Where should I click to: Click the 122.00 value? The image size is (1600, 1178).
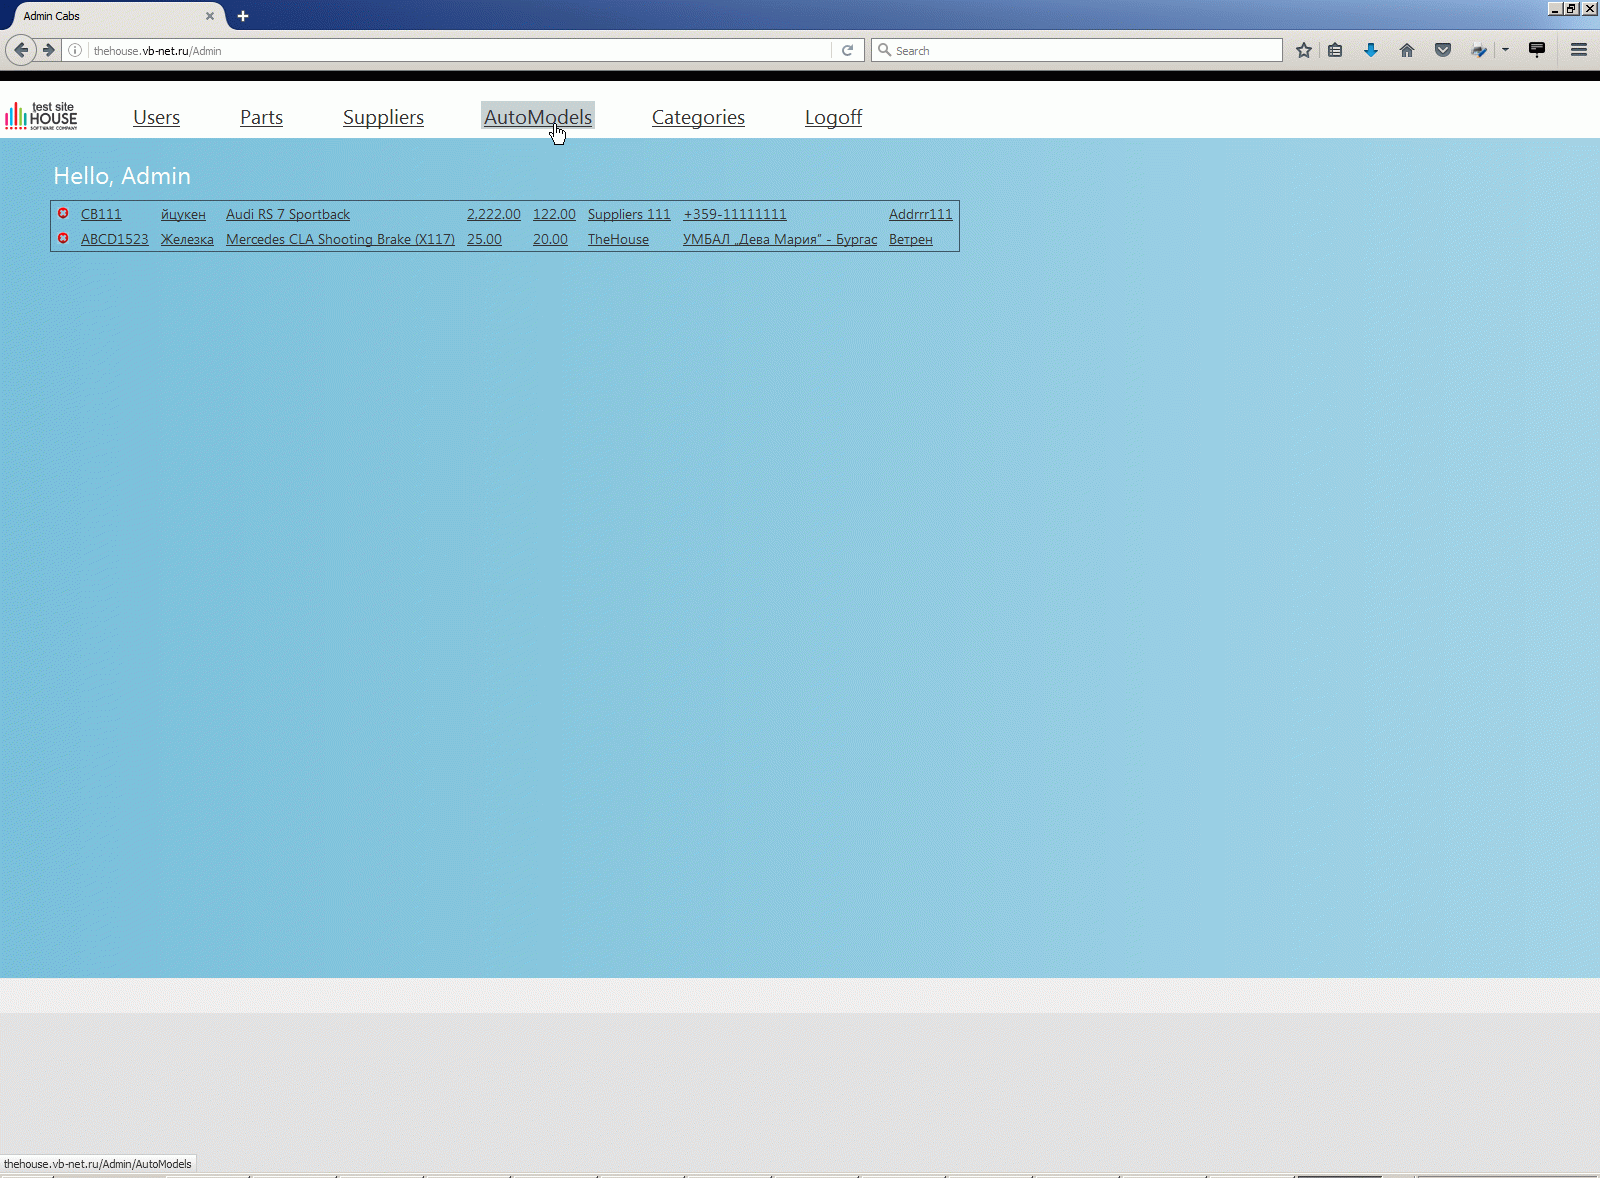(x=554, y=214)
